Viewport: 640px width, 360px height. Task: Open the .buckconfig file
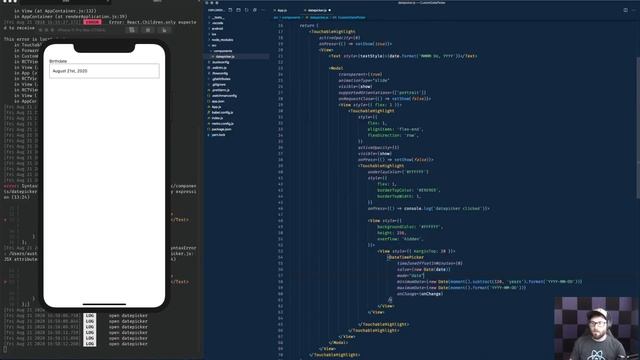[220, 62]
